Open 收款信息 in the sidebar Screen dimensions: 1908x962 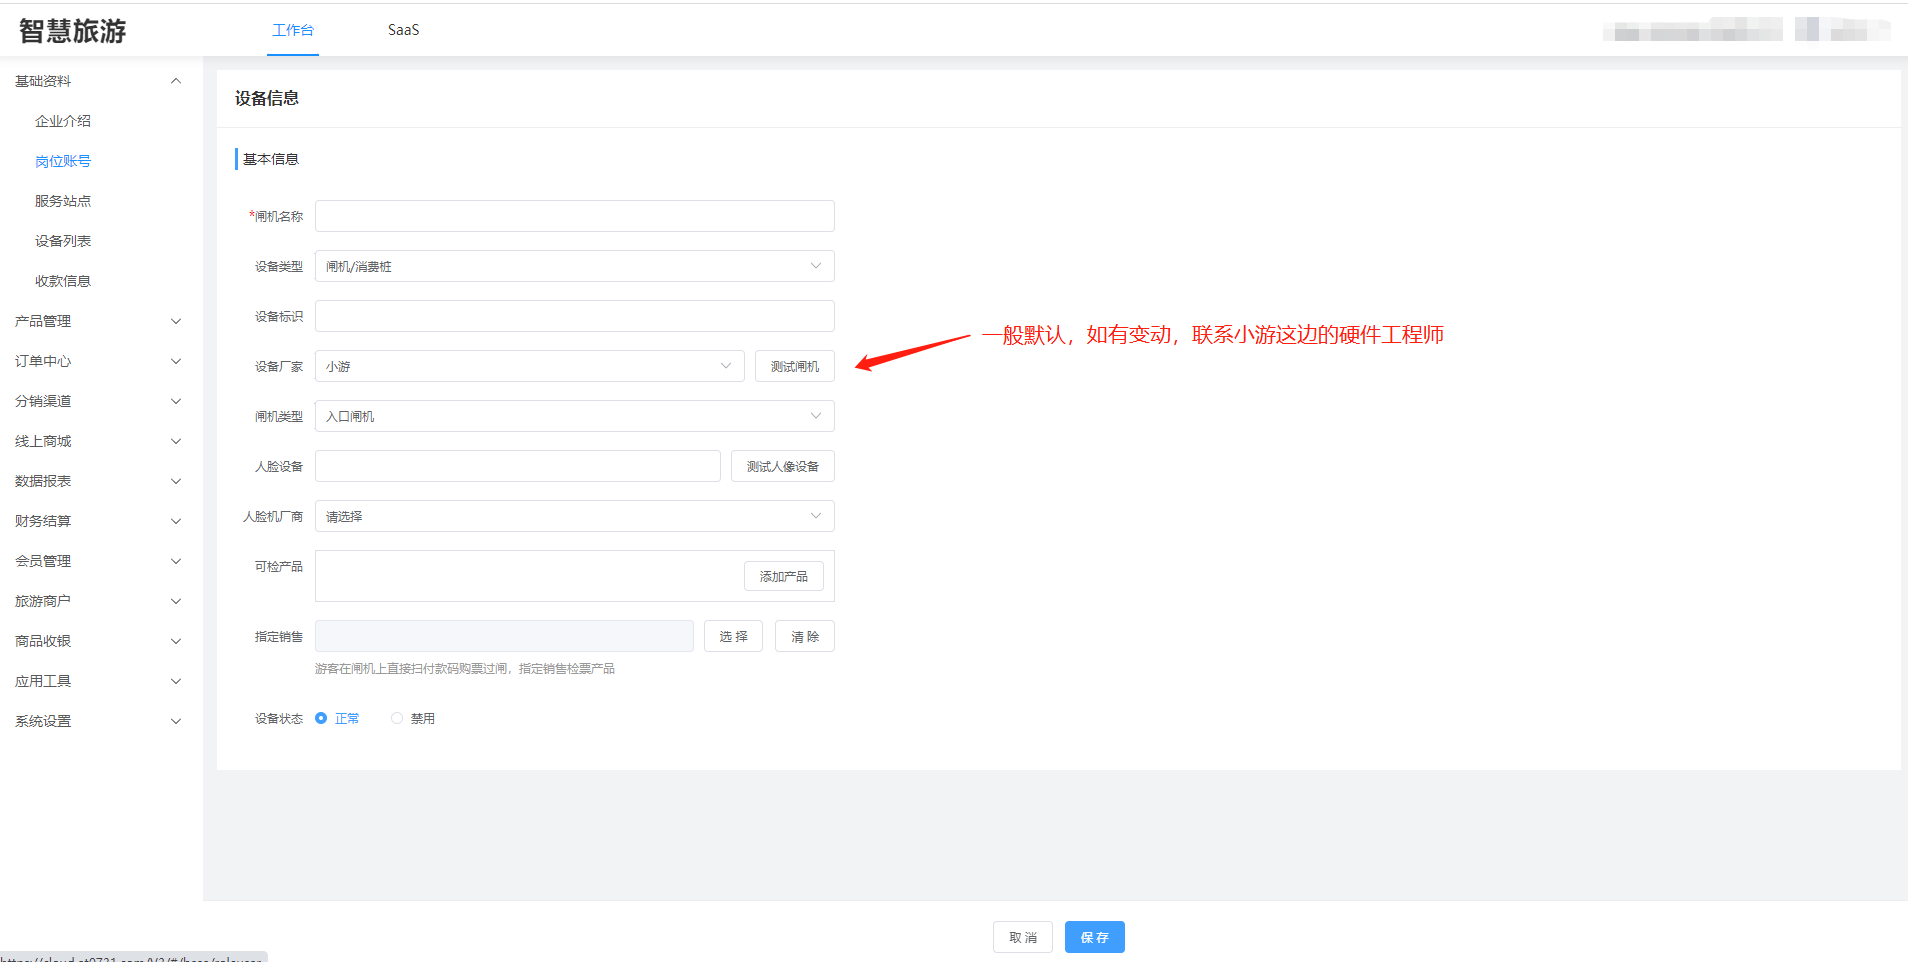(63, 281)
